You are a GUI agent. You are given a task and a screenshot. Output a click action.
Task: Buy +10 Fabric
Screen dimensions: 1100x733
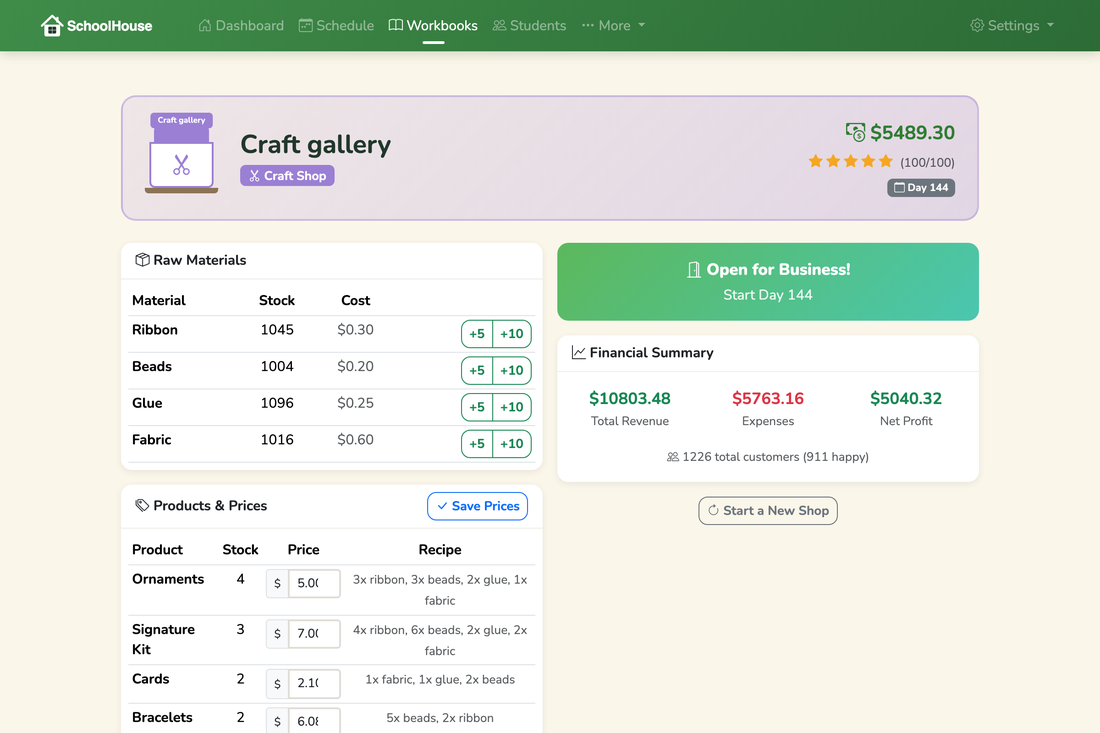pos(512,443)
